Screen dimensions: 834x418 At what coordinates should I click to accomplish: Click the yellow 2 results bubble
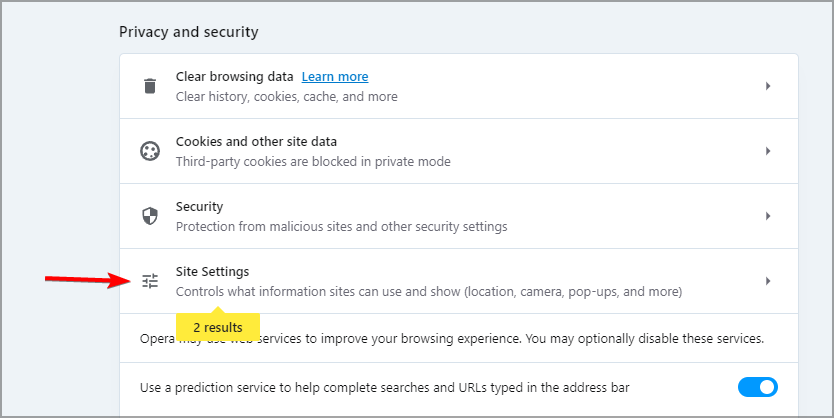click(x=218, y=325)
